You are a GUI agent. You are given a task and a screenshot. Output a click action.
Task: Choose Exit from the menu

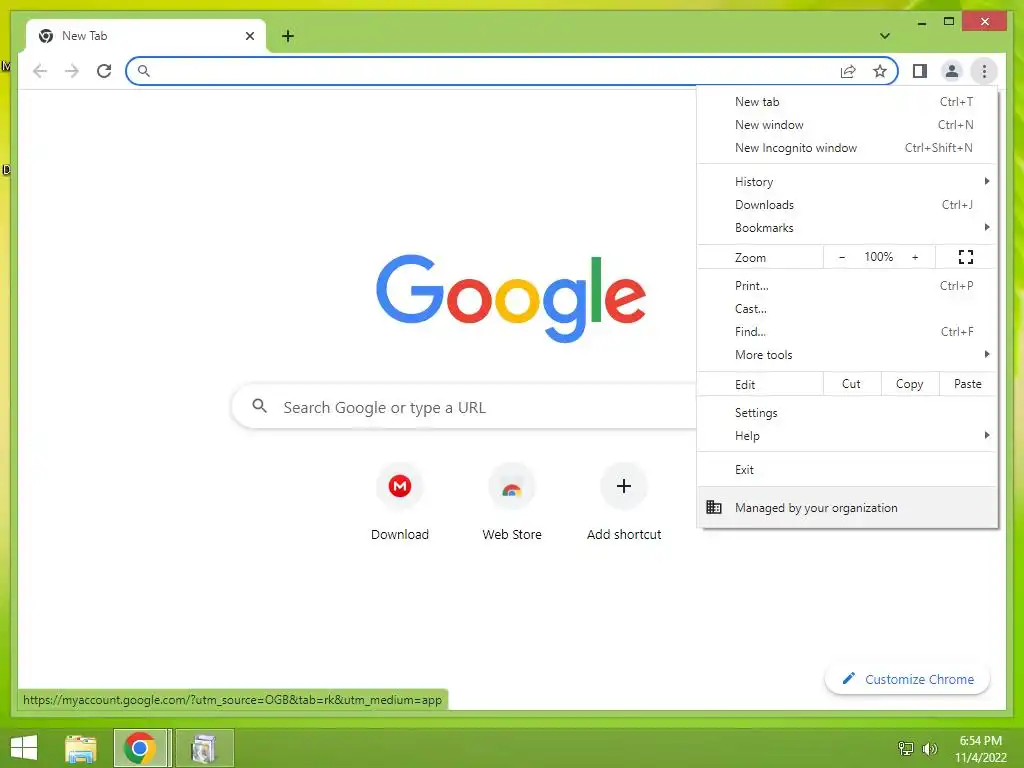[847, 470]
